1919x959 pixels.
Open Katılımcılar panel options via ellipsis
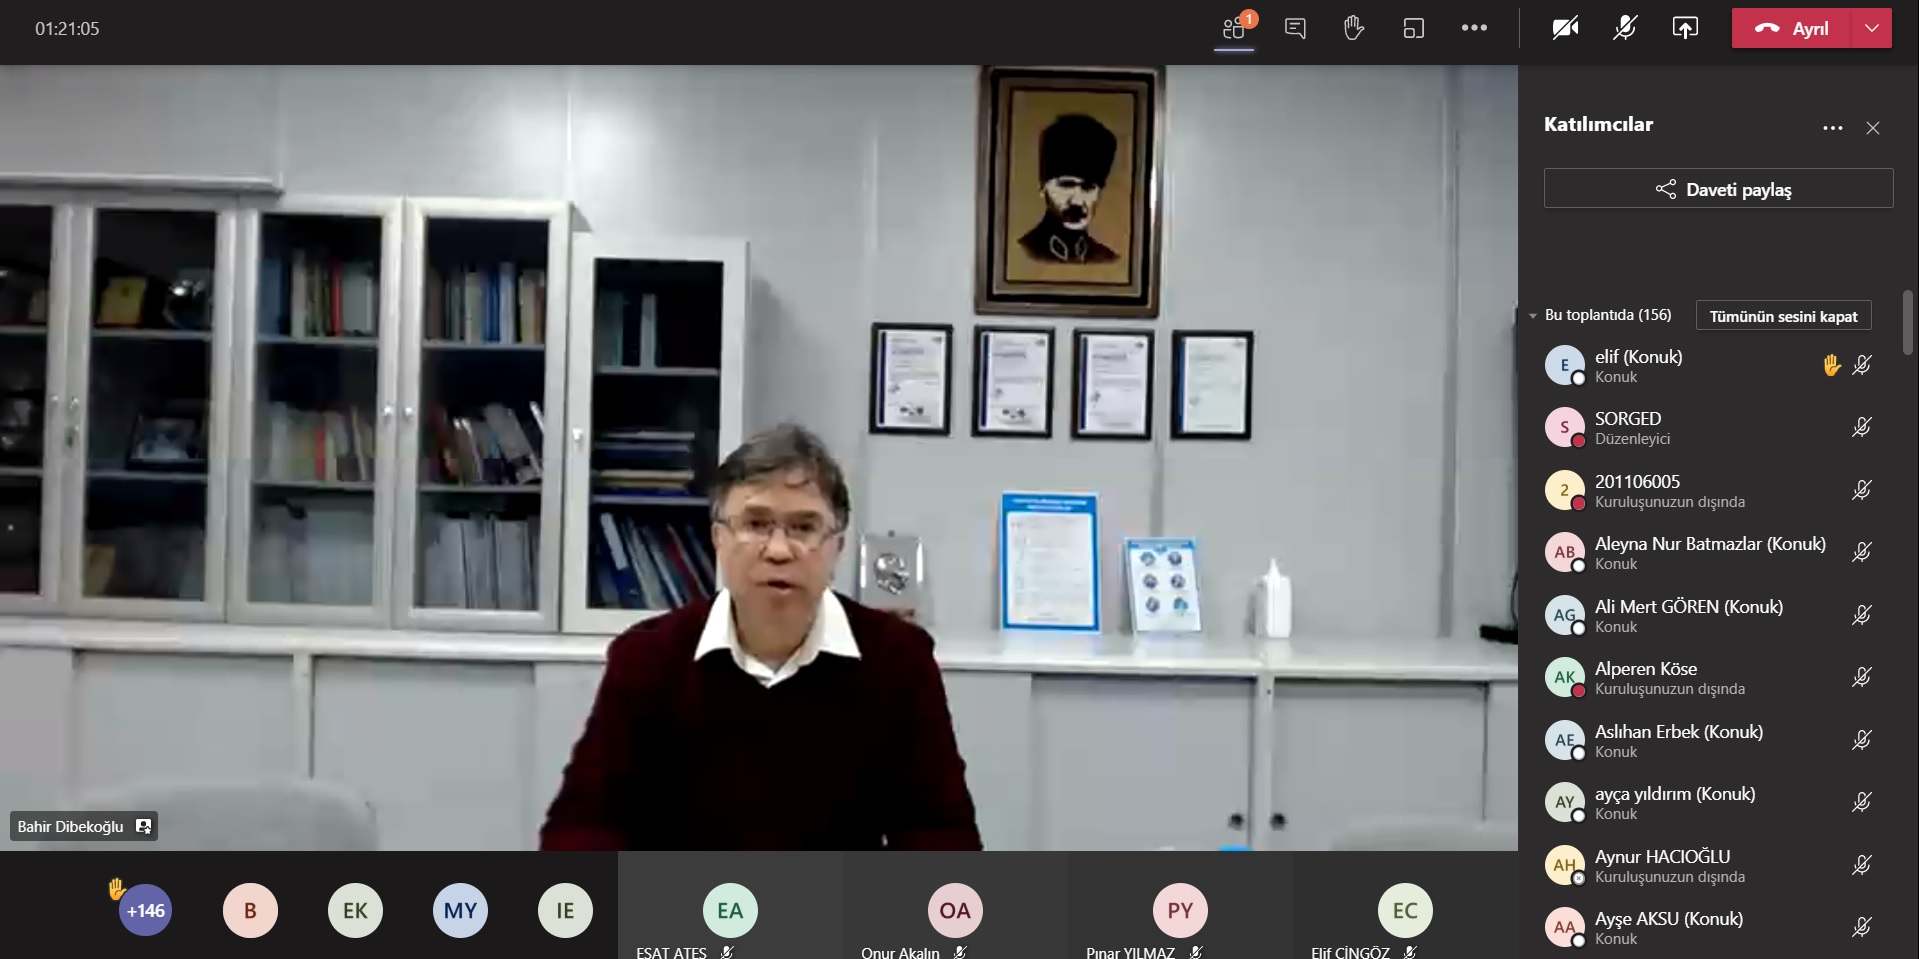[x=1833, y=128]
